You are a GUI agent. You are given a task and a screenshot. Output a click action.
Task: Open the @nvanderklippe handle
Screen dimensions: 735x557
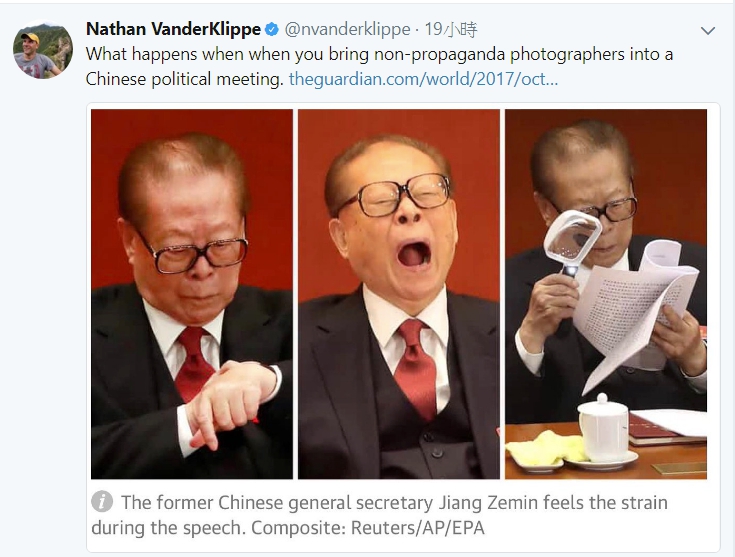[x=347, y=30]
